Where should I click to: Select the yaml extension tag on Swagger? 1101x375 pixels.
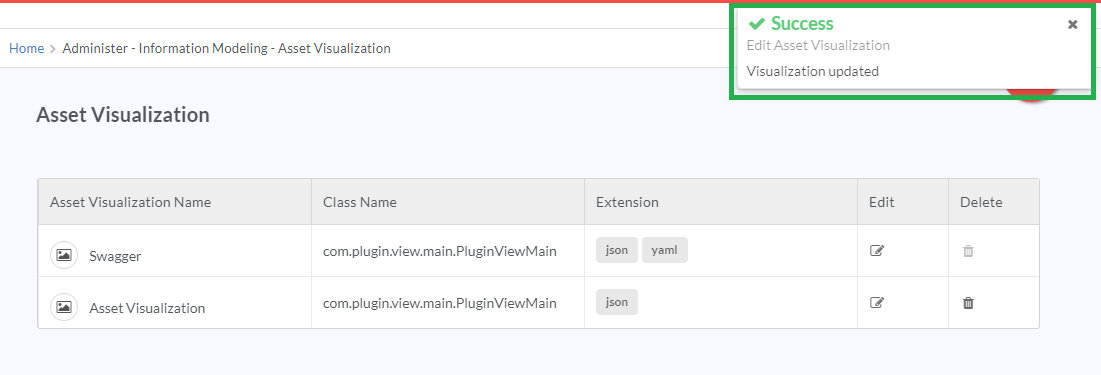[664, 250]
